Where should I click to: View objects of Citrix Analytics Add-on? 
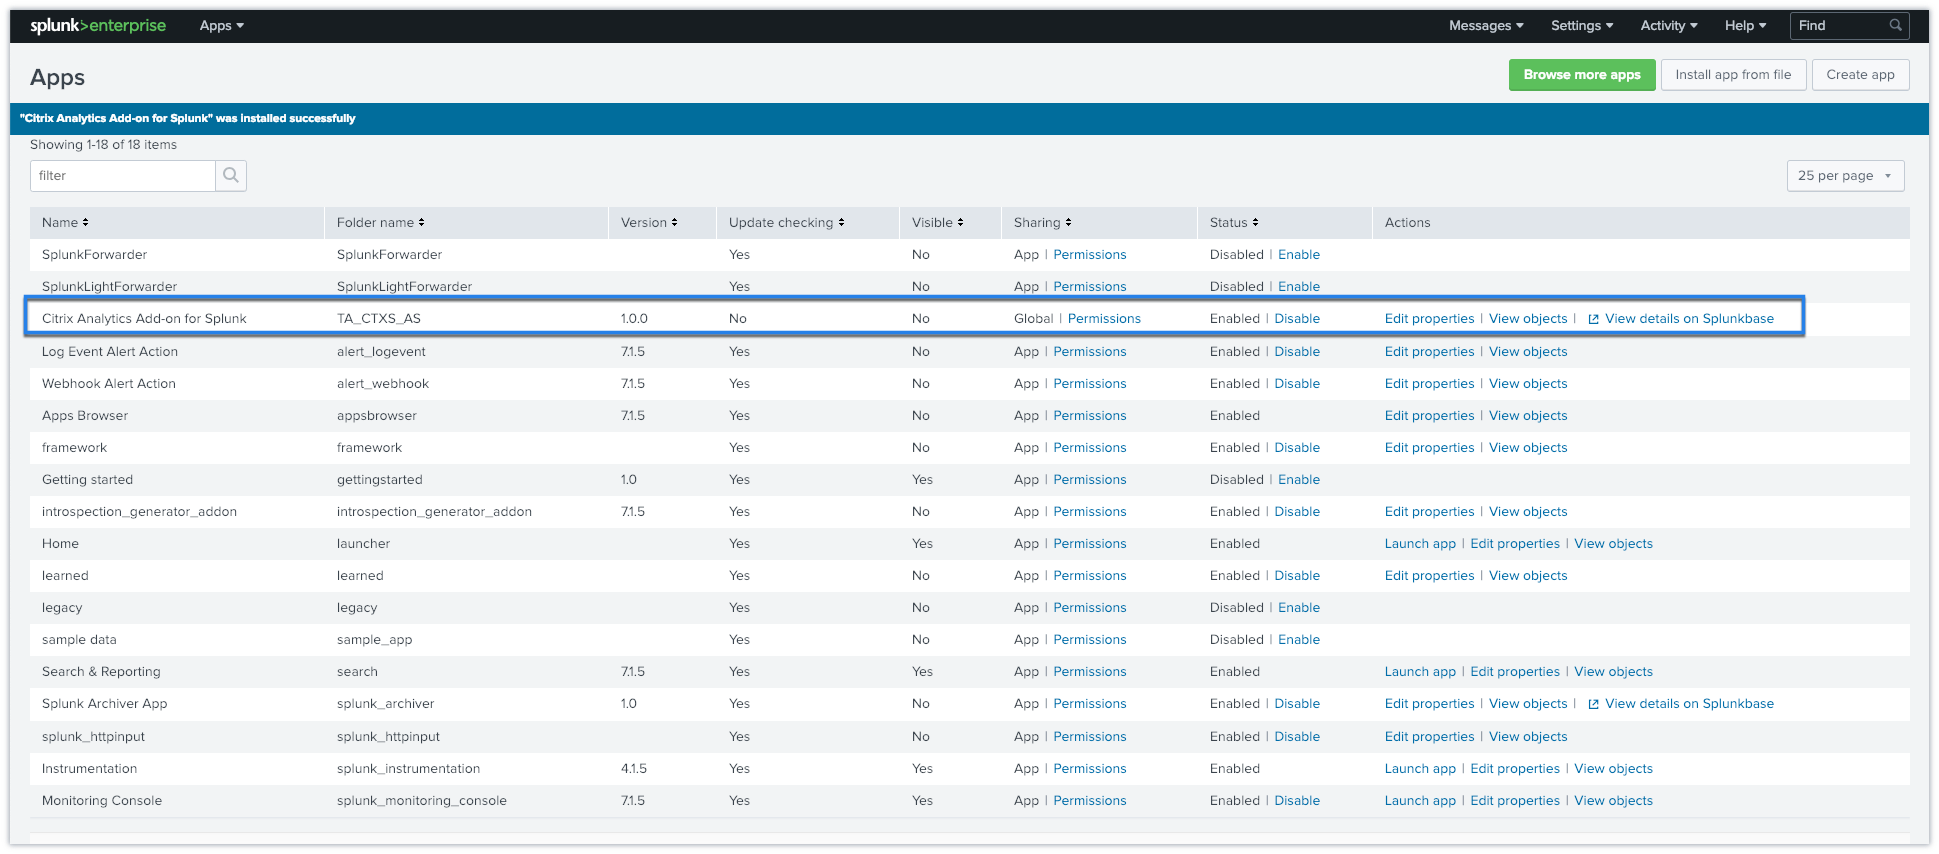(x=1528, y=319)
